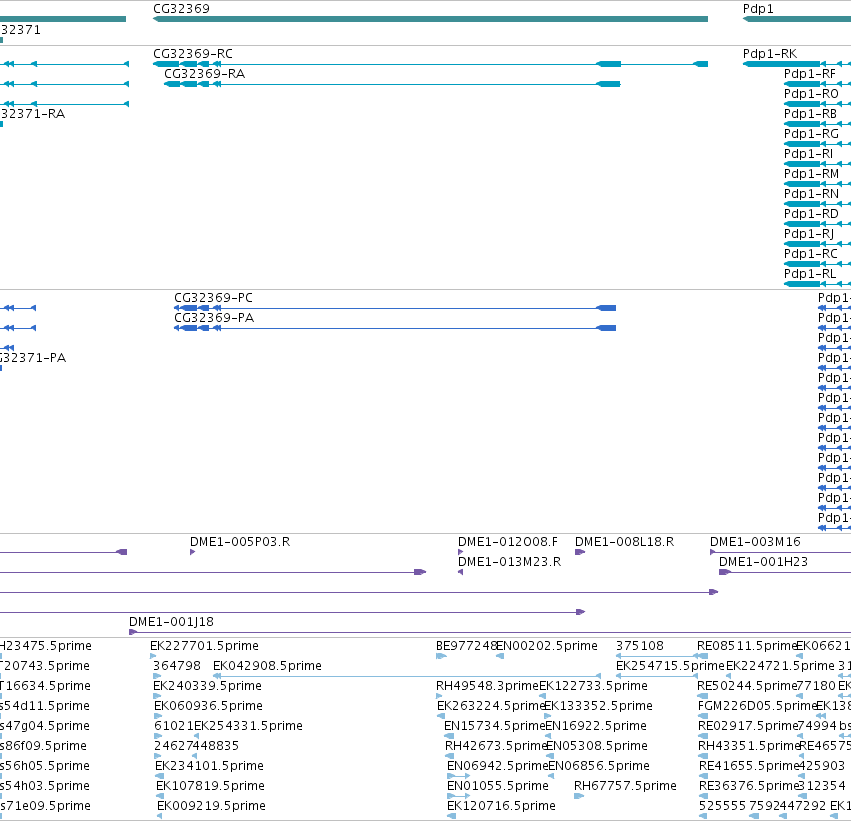Click EST EK254715.5prime
851x821 pixels.
670,666
